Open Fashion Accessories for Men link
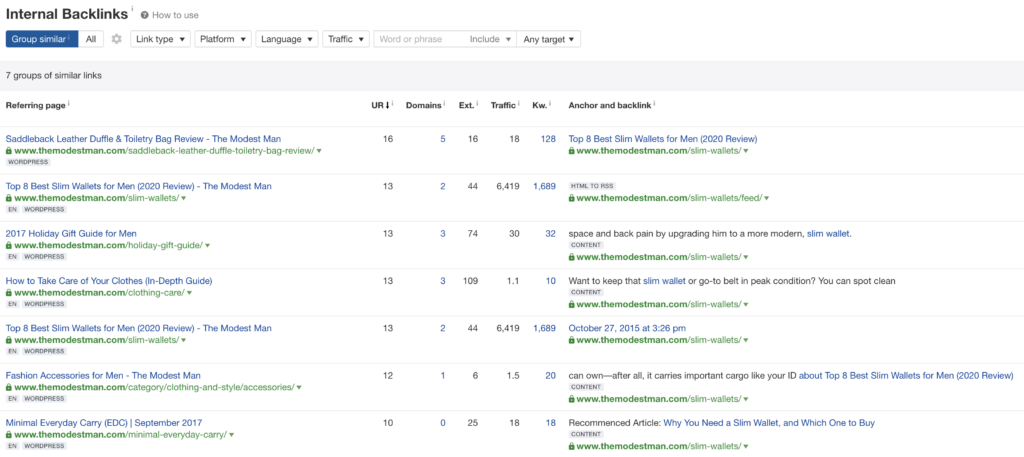 103,375
